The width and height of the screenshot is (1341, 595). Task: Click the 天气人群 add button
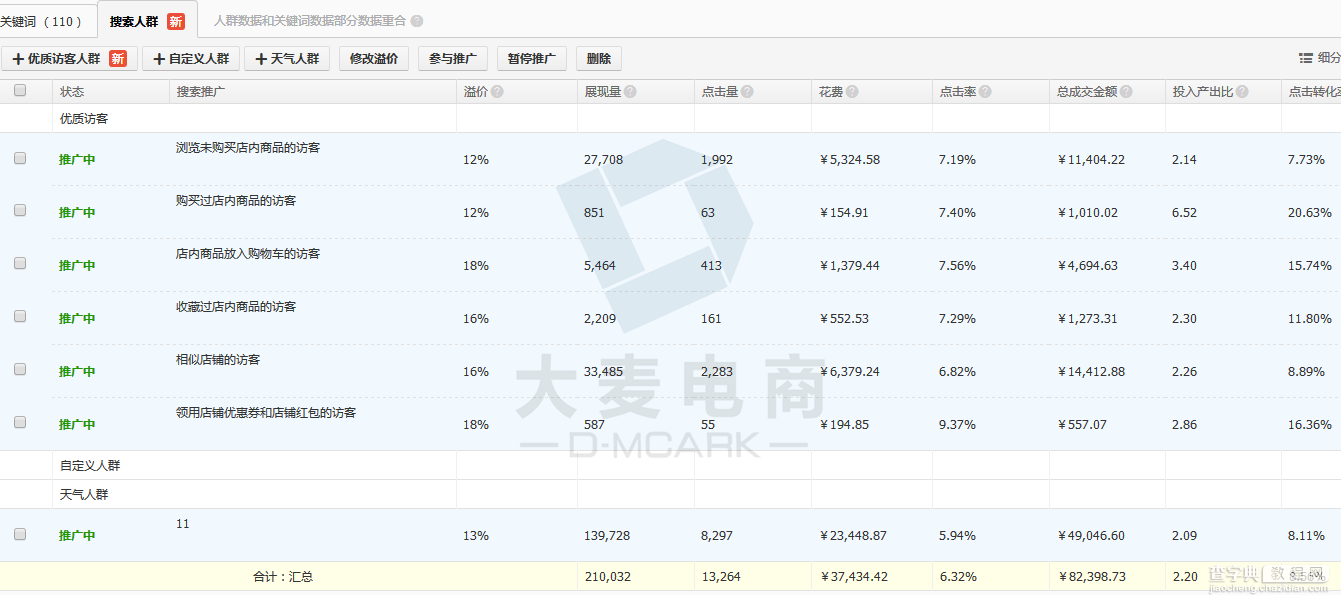point(287,59)
